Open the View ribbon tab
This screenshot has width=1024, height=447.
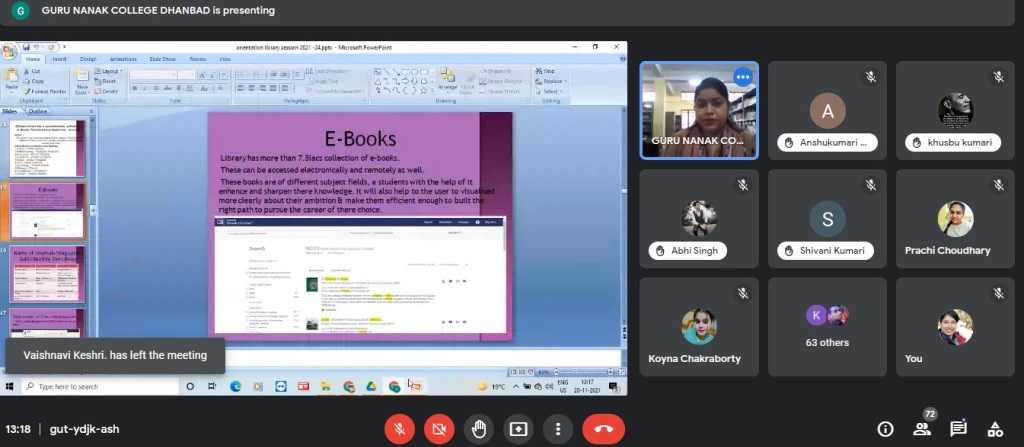pos(225,59)
